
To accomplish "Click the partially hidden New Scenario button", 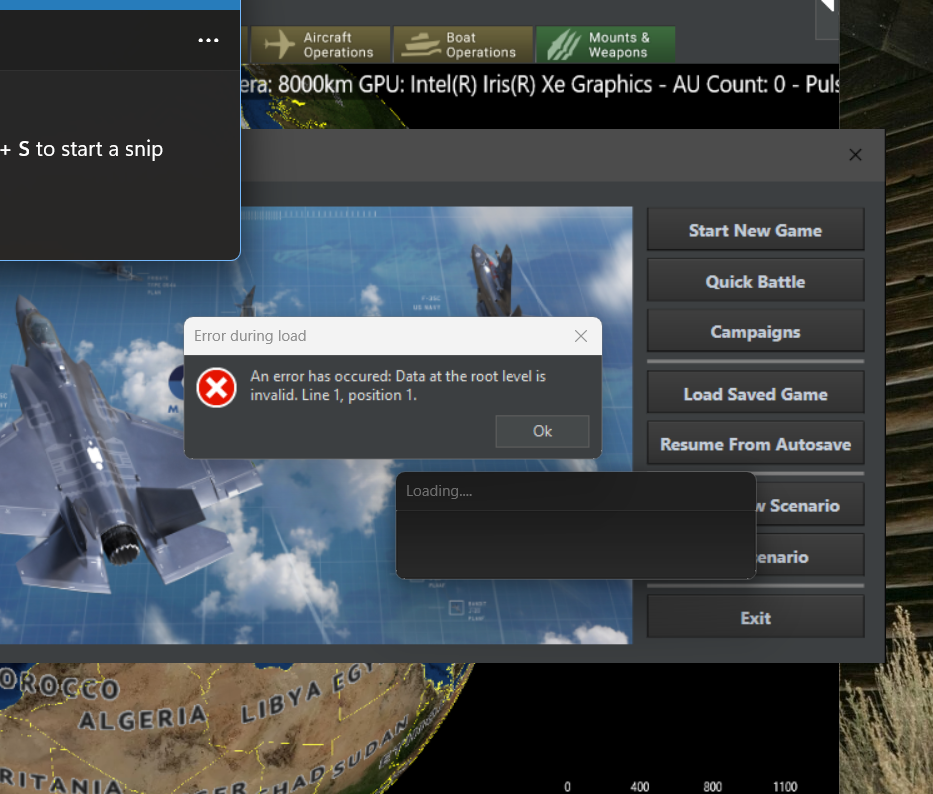I will coord(810,505).
